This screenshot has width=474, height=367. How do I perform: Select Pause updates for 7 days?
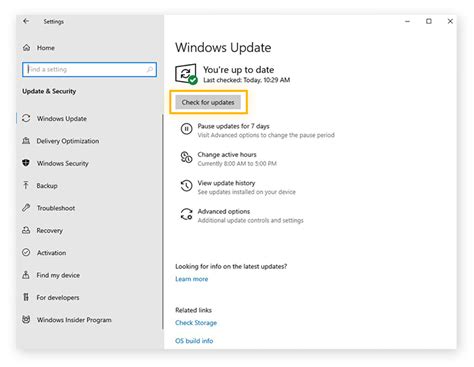[233, 126]
